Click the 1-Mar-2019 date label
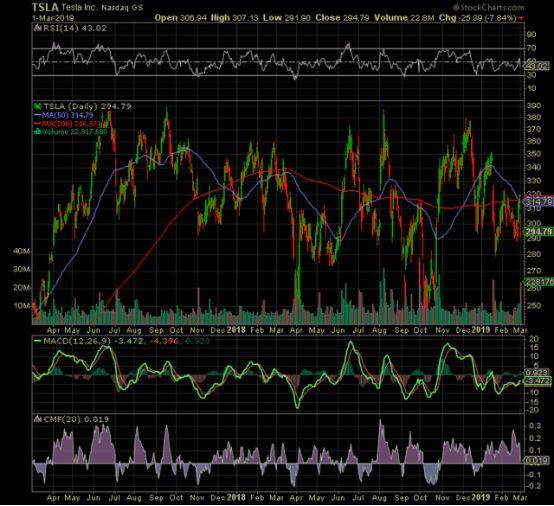The image size is (554, 506). pos(53,18)
